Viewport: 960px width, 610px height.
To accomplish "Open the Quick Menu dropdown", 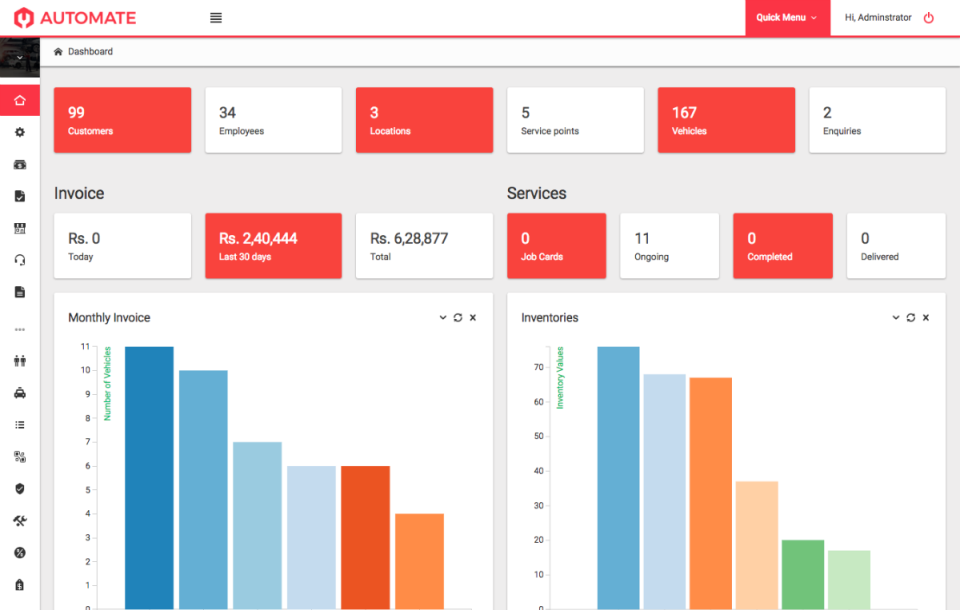I will point(786,17).
